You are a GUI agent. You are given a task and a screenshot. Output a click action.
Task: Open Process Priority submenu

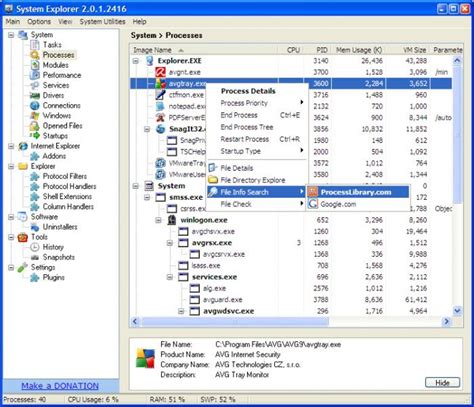[x=256, y=103]
